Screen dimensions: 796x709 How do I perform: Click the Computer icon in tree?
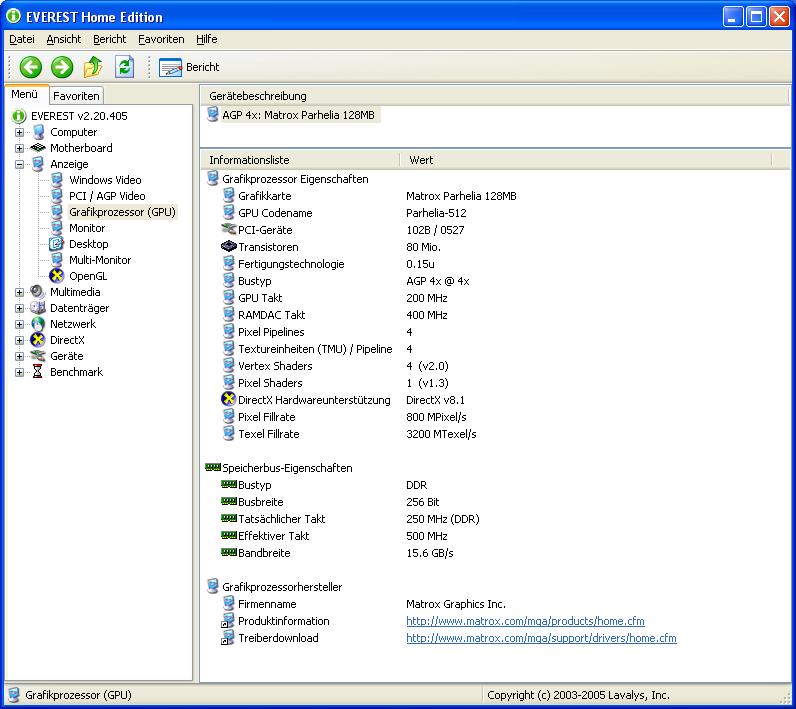click(x=39, y=132)
